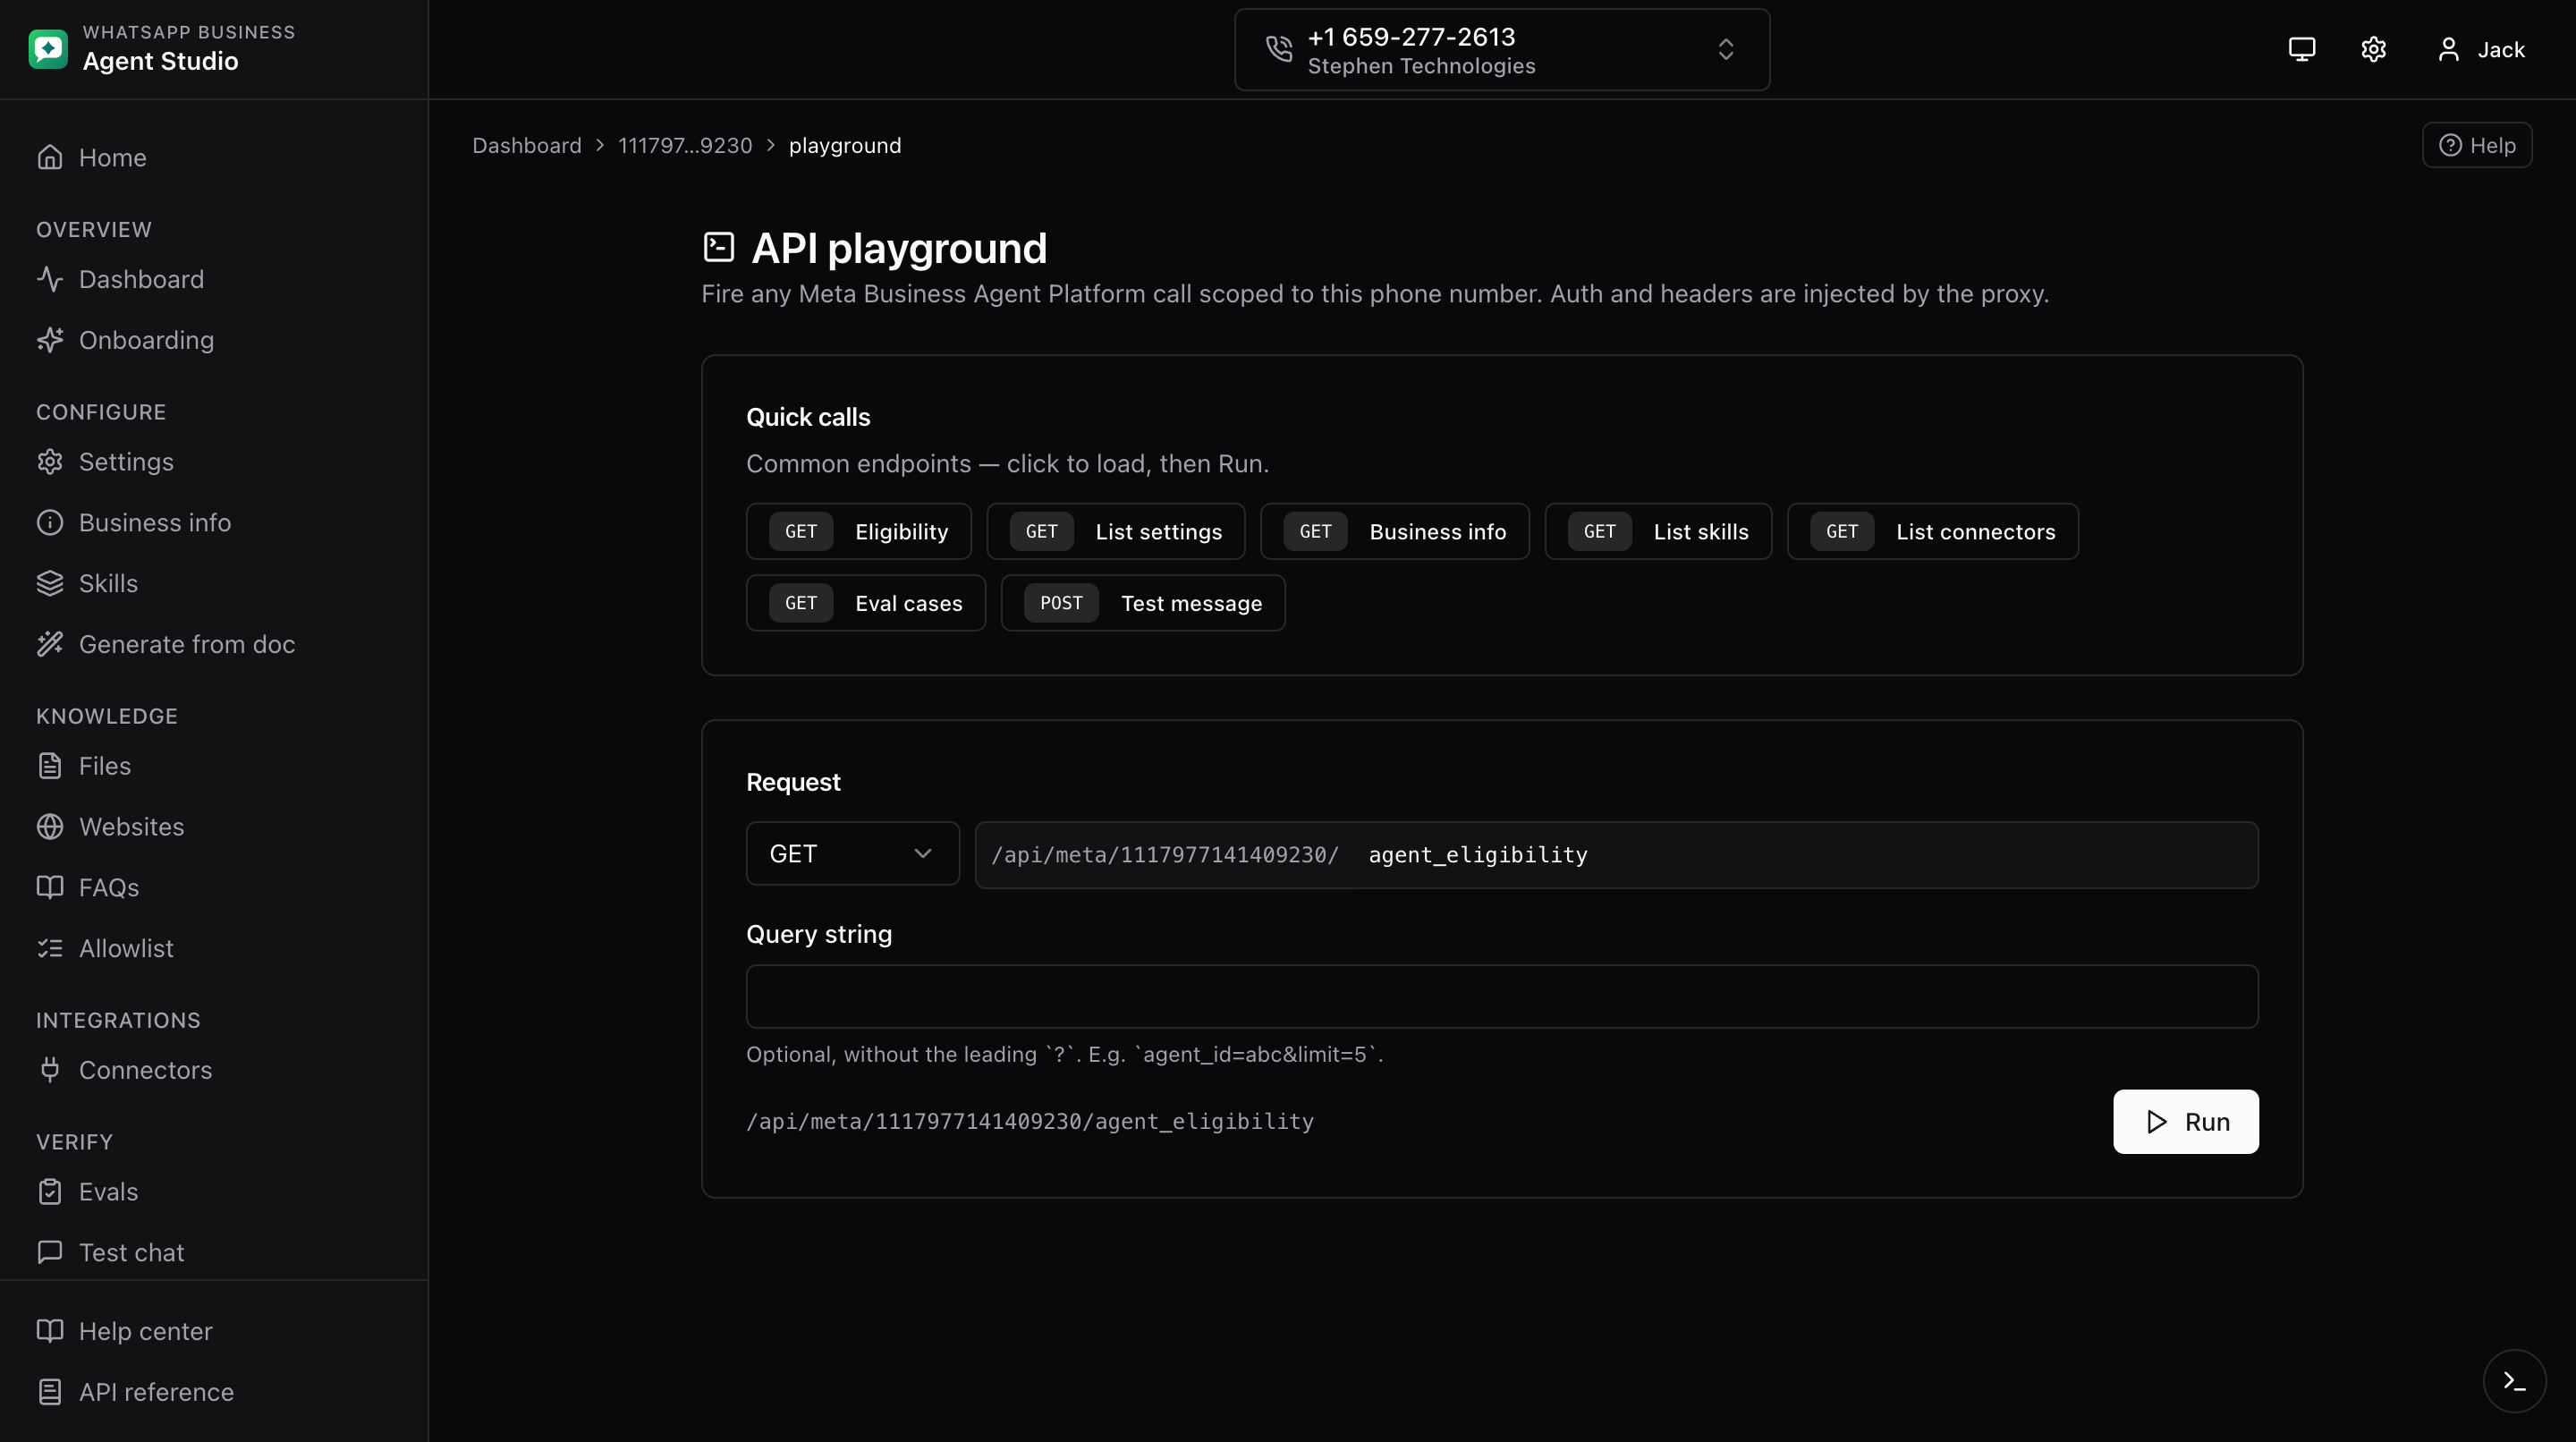Open Help center link
Screen dimensions: 2576x1442
coord(214,1331)
